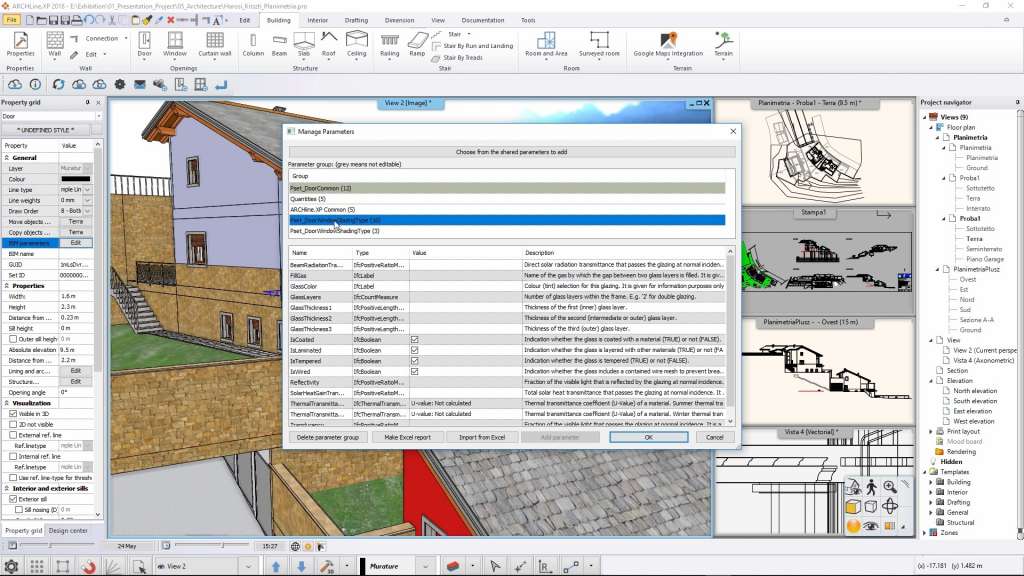Open the Drafting ribbon tab
Image resolution: width=1024 pixels, height=576 pixels.
[x=356, y=20]
